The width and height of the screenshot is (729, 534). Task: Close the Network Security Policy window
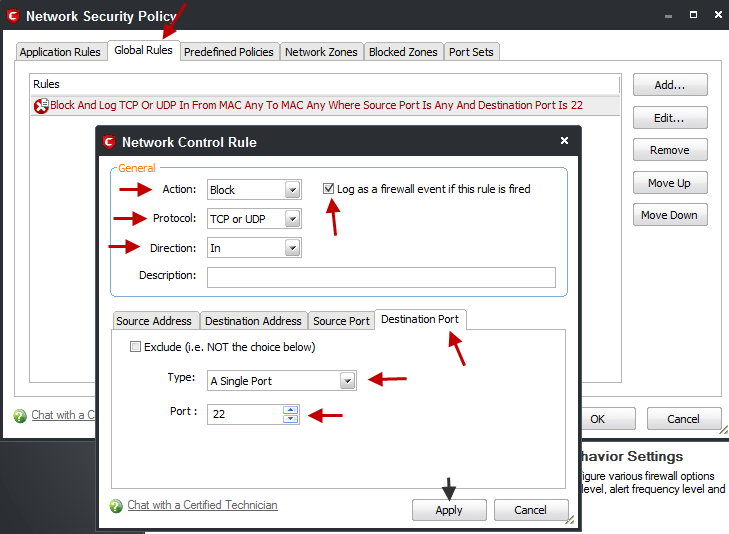click(x=718, y=14)
